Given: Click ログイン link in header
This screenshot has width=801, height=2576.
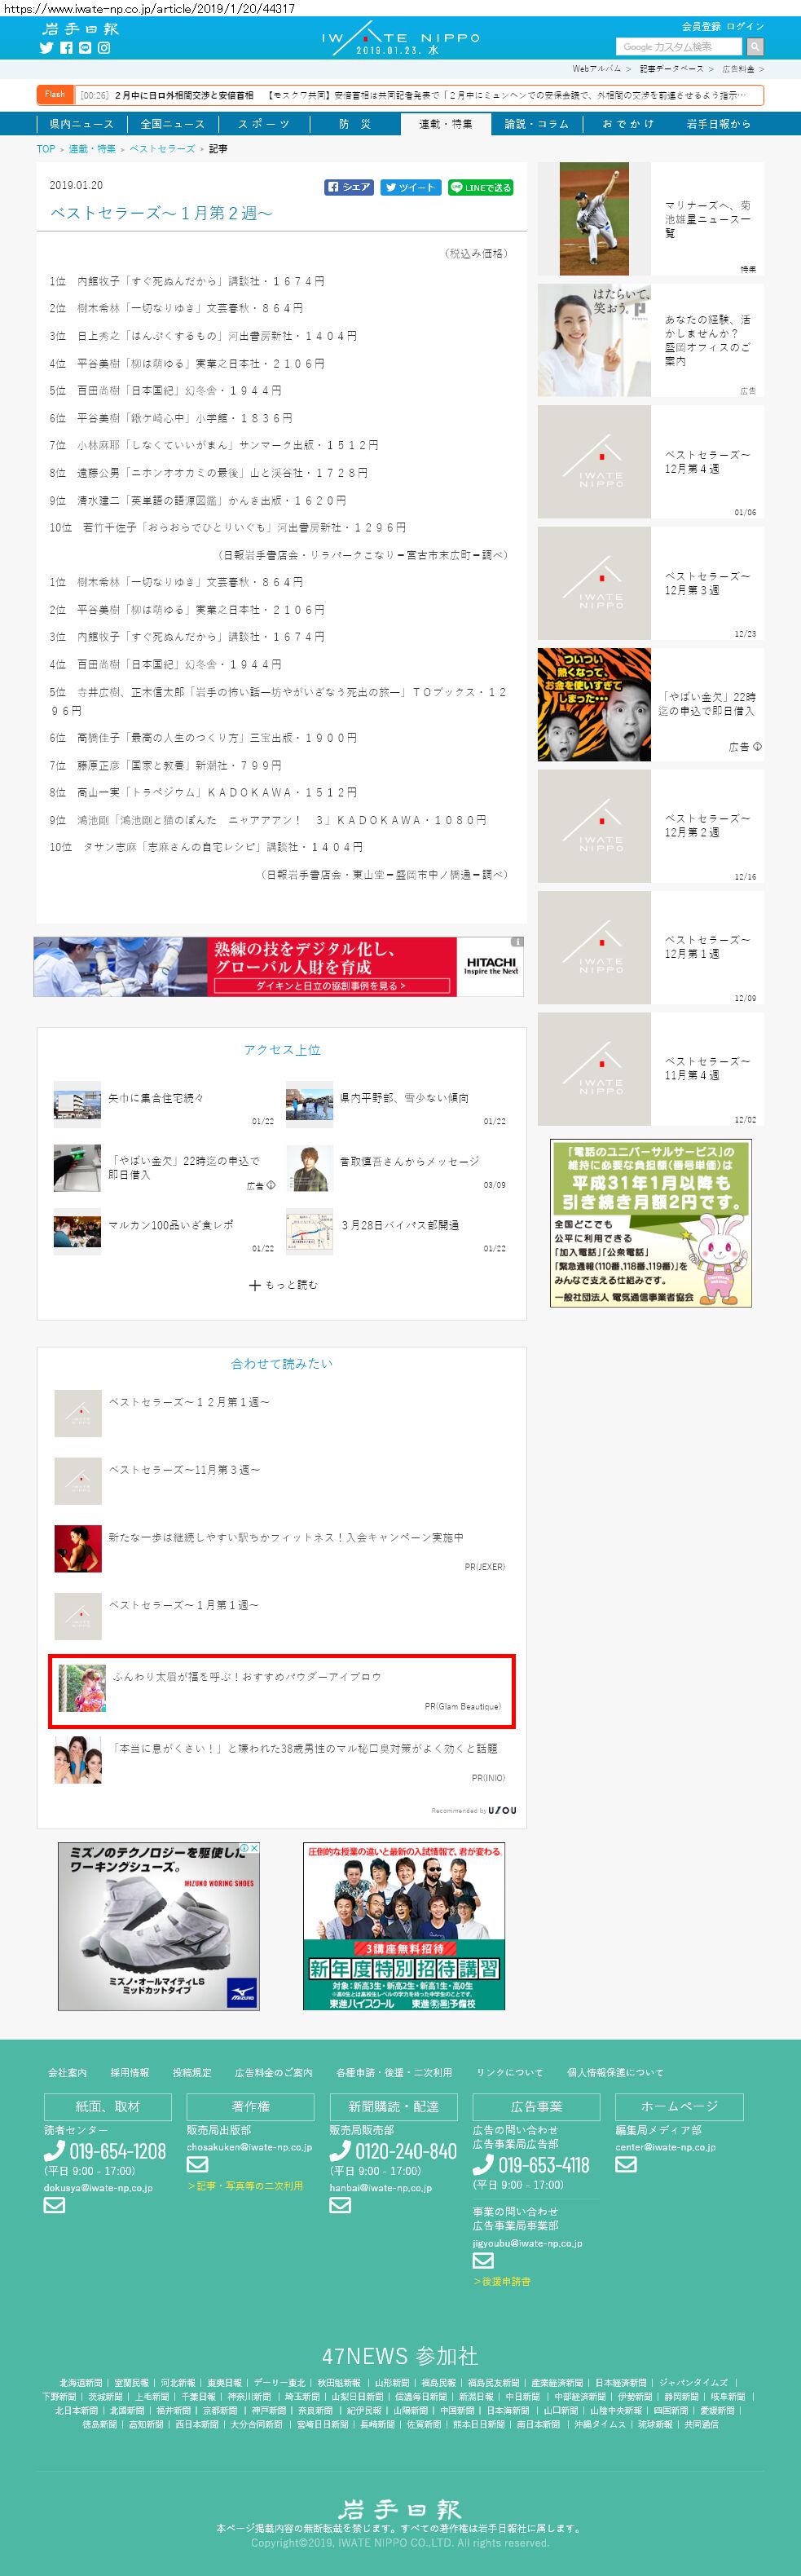Looking at the screenshot, I should [745, 27].
